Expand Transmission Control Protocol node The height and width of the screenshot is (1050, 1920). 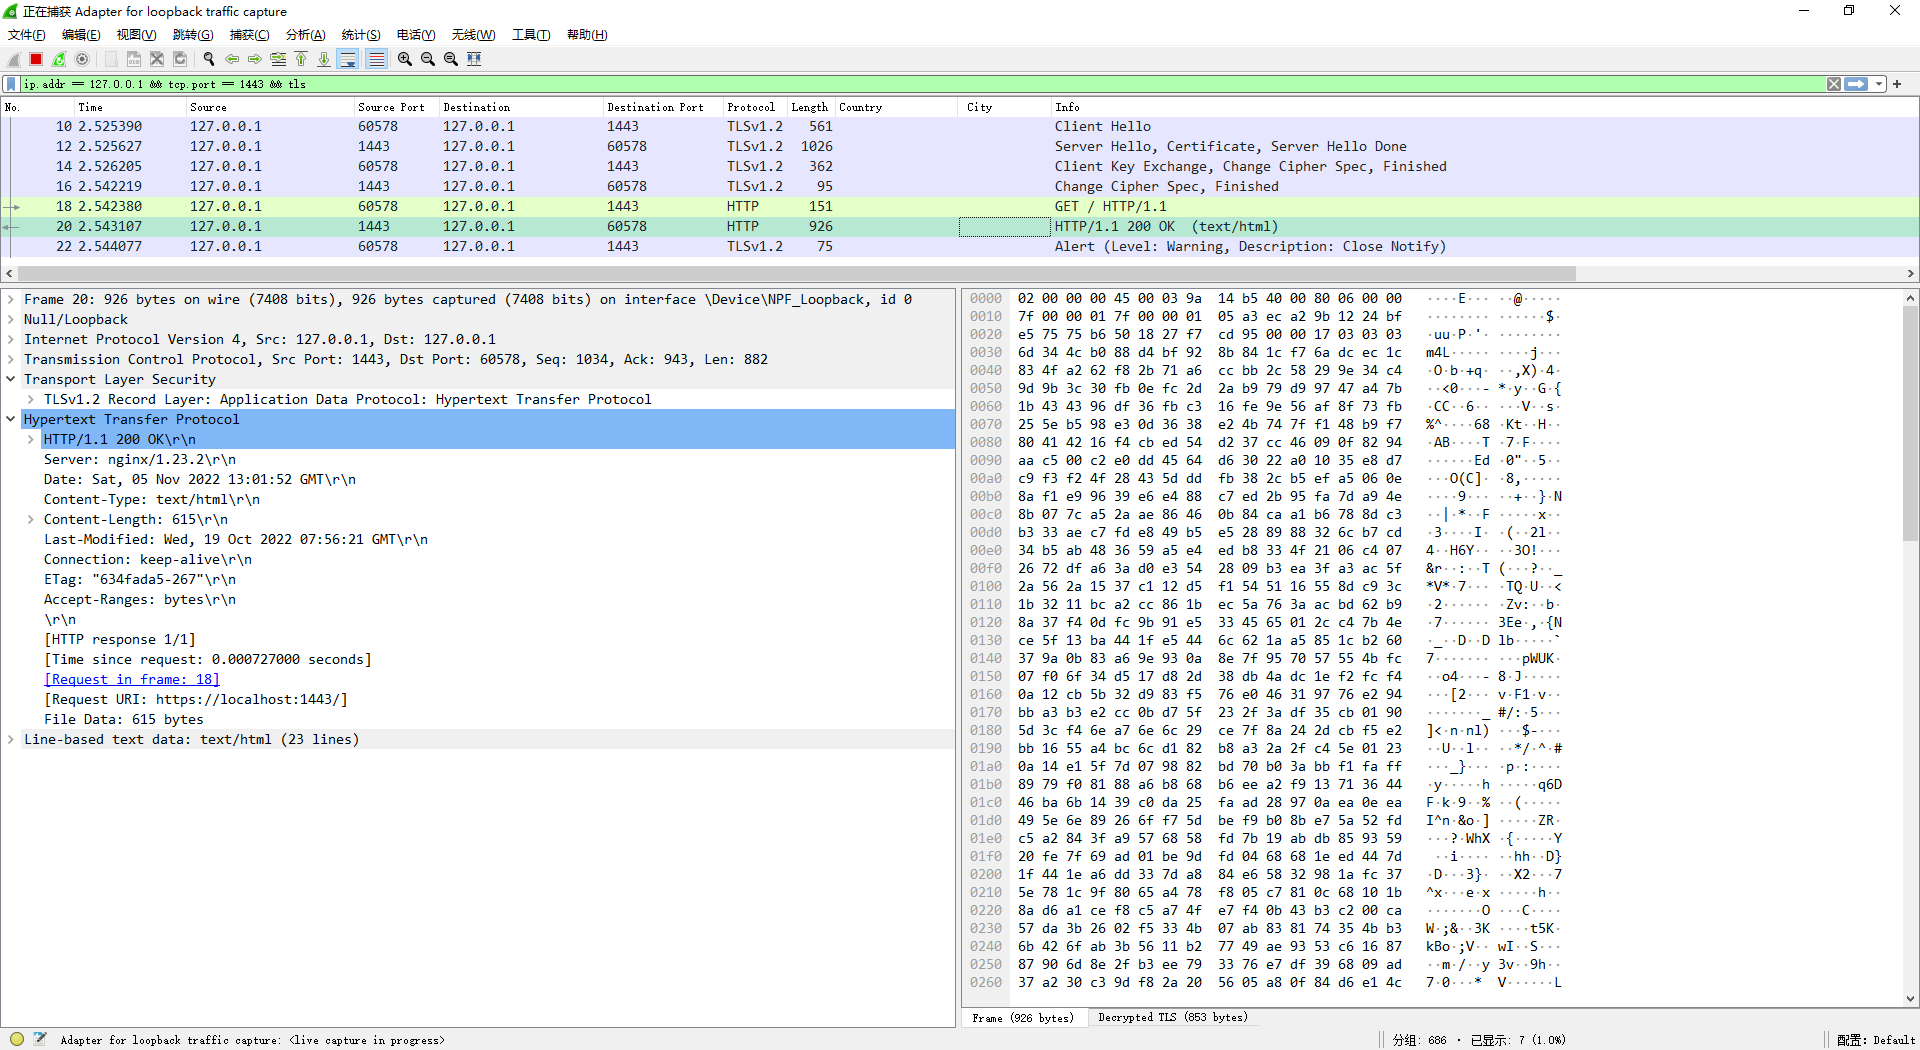[11, 359]
